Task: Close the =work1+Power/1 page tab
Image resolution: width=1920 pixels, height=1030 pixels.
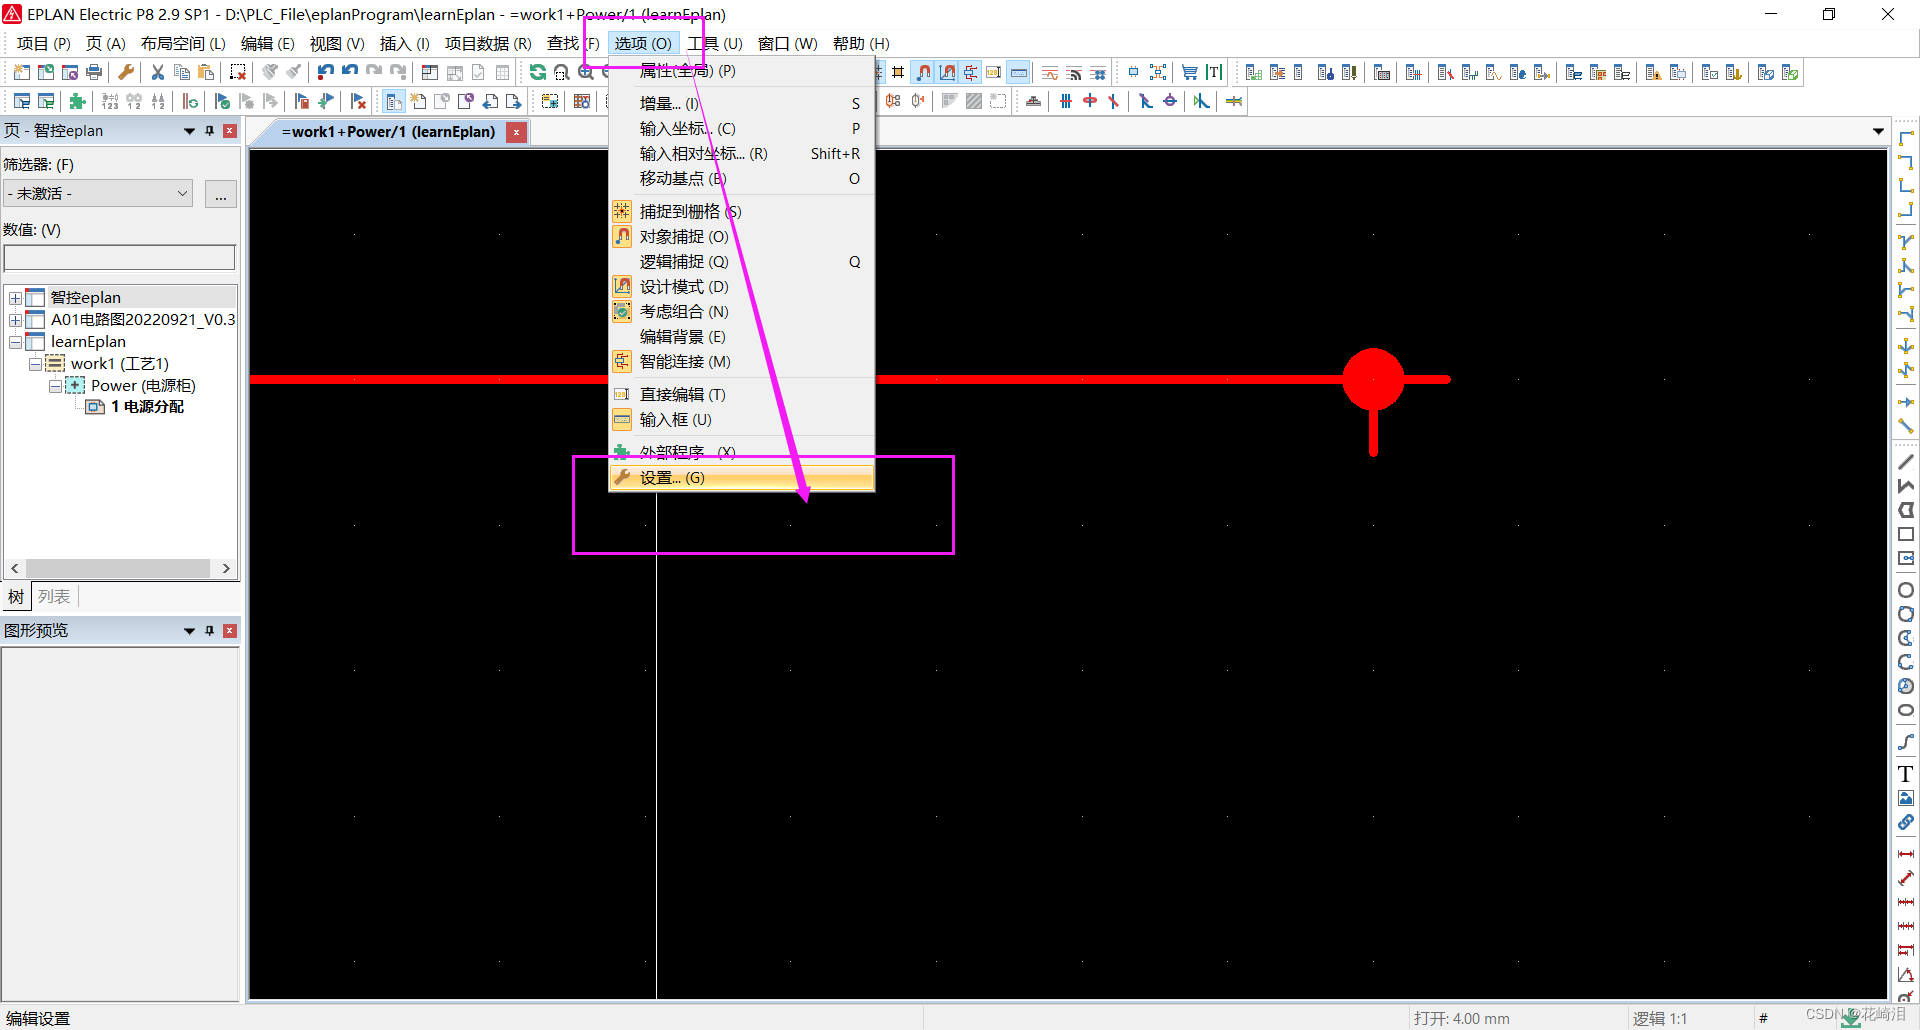Action: (x=516, y=132)
